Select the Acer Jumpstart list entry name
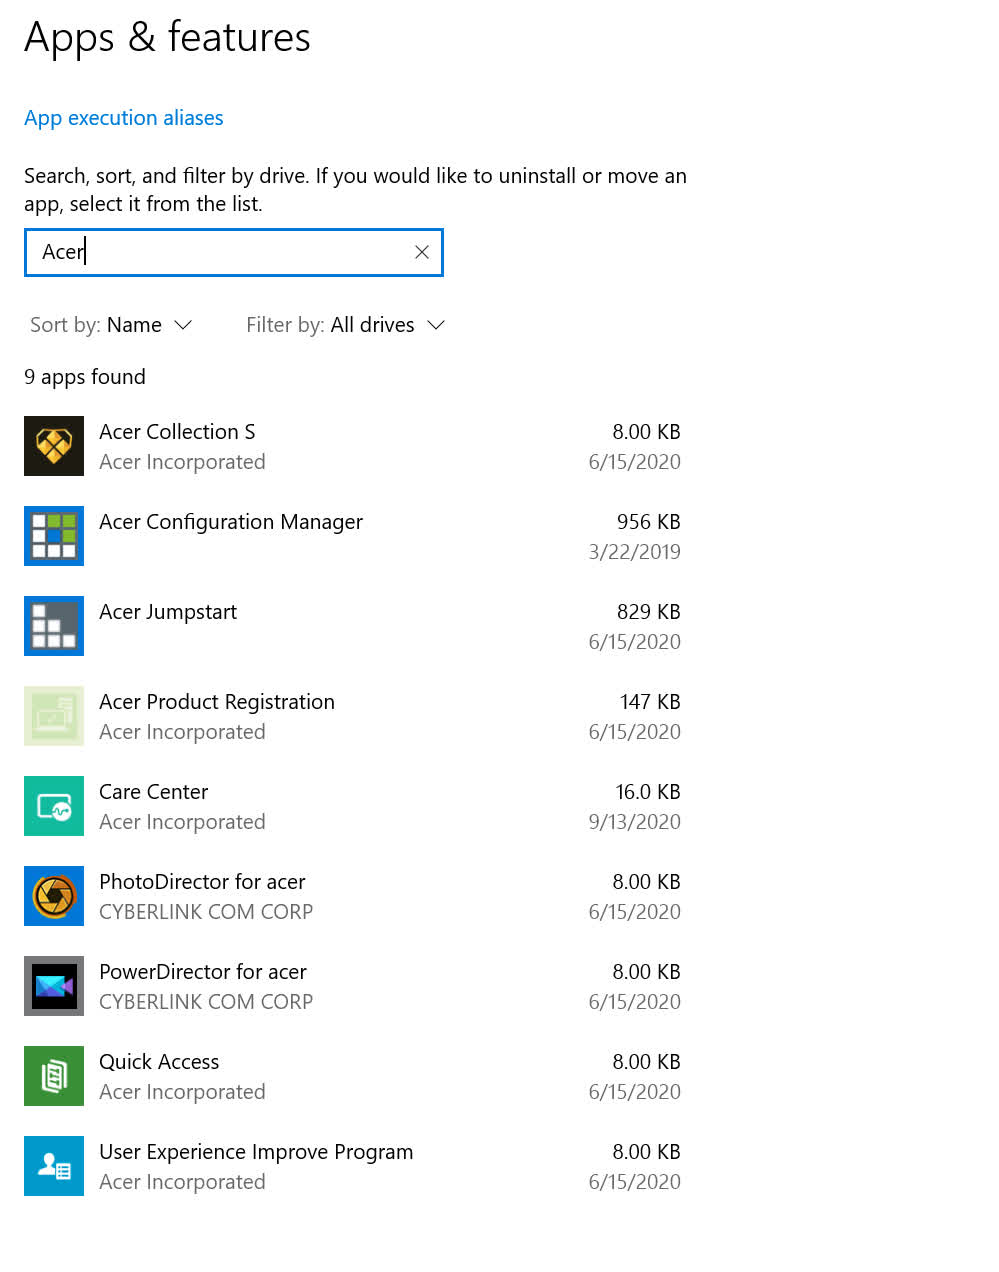999x1272 pixels. click(x=168, y=612)
